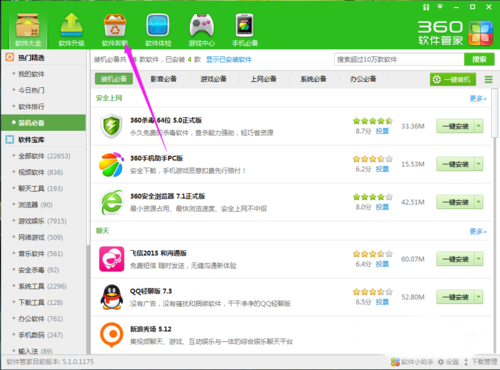Click 一键安装 for 360杀毒
The height and width of the screenshot is (370, 500).
tap(455, 126)
